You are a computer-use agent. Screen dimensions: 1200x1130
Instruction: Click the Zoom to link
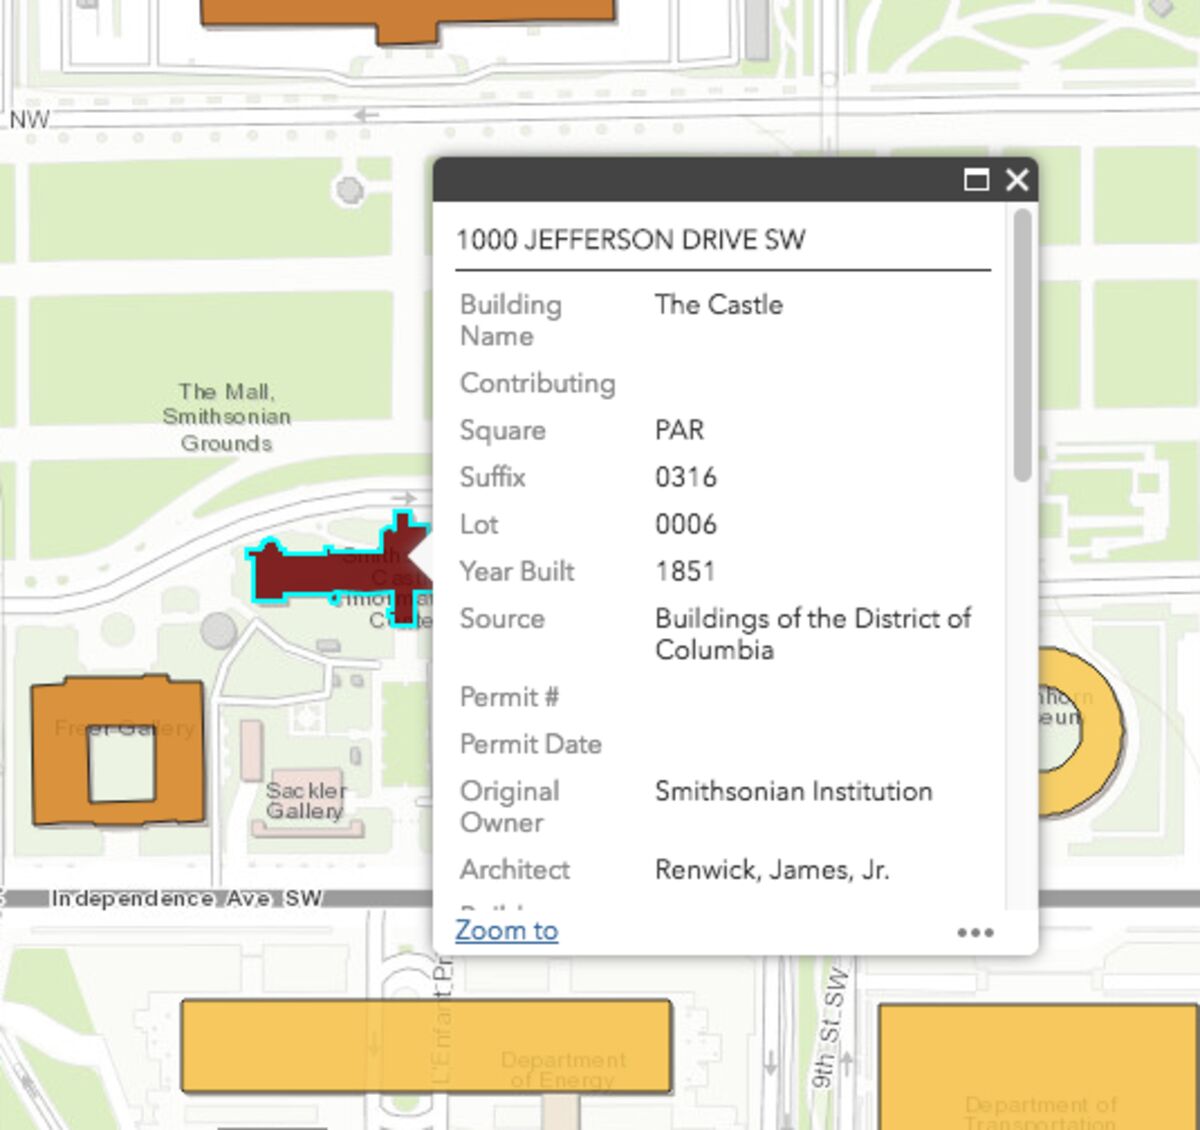[x=506, y=930]
